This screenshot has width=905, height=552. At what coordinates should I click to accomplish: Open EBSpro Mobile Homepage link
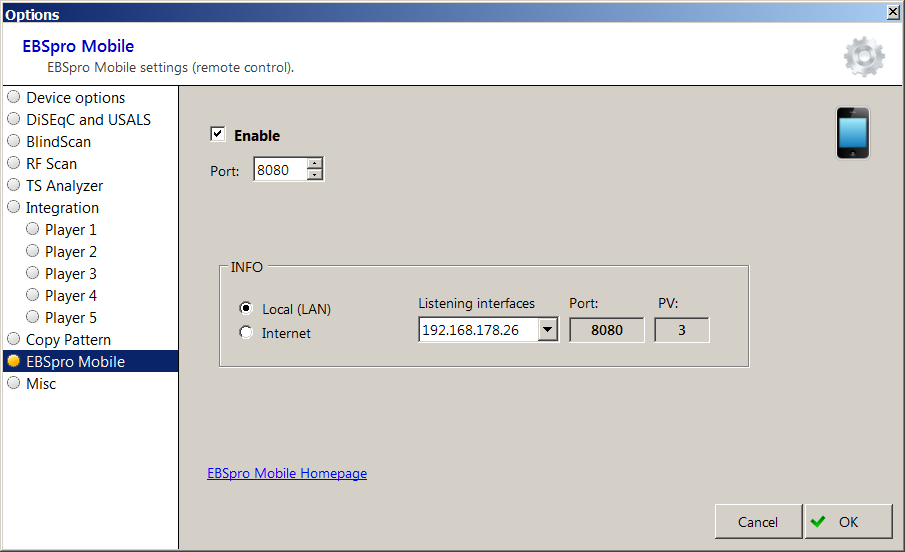(x=287, y=473)
